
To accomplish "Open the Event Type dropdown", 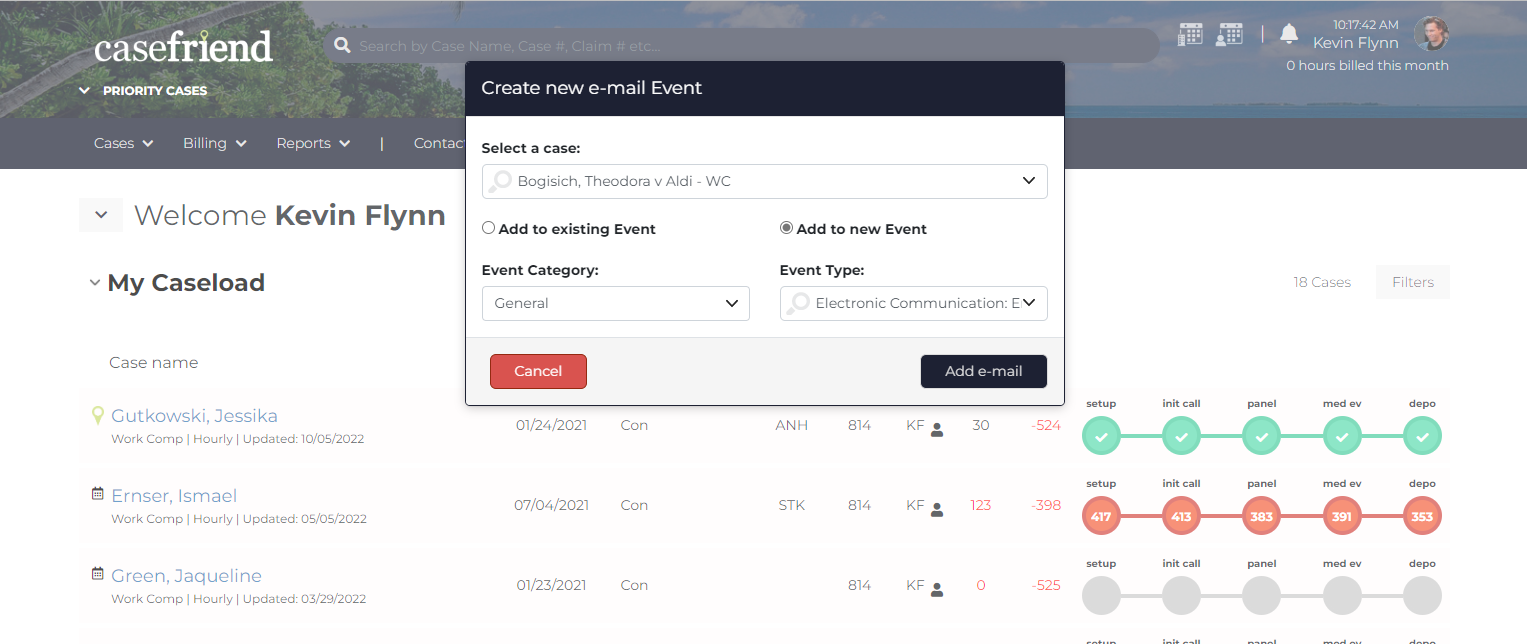I will [913, 303].
